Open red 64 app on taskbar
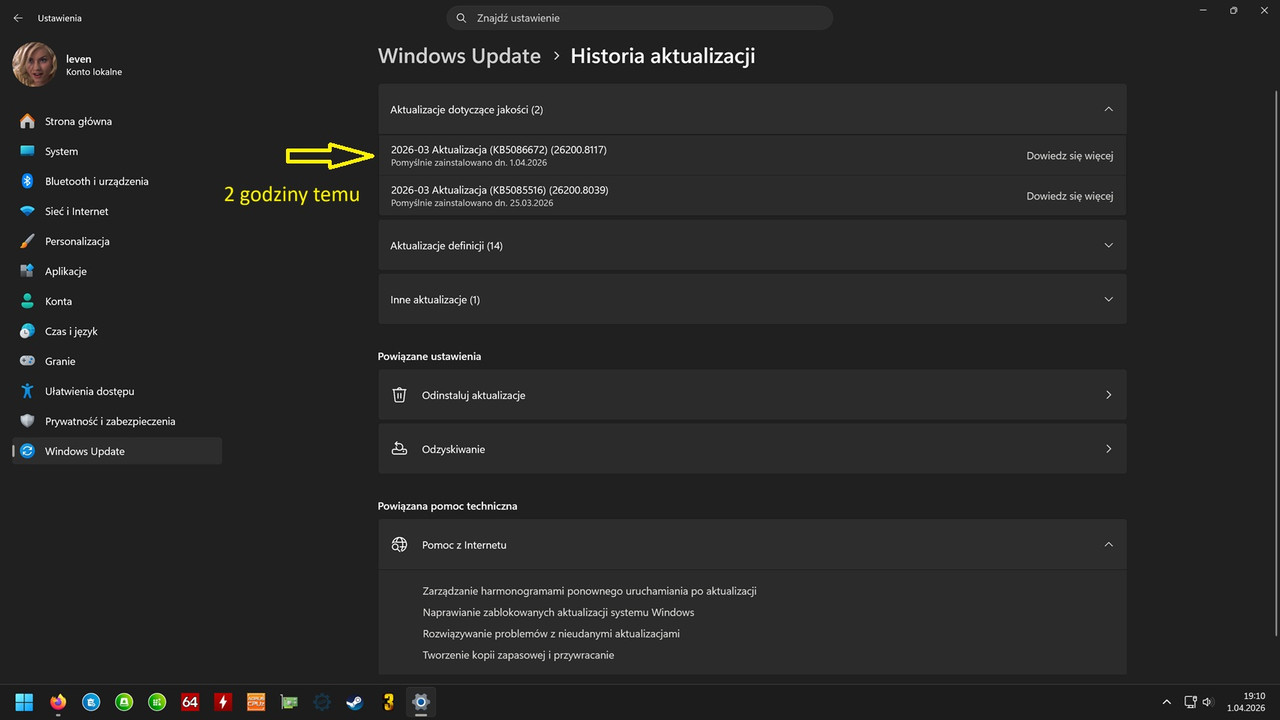Viewport: 1280px width, 720px height. point(190,702)
